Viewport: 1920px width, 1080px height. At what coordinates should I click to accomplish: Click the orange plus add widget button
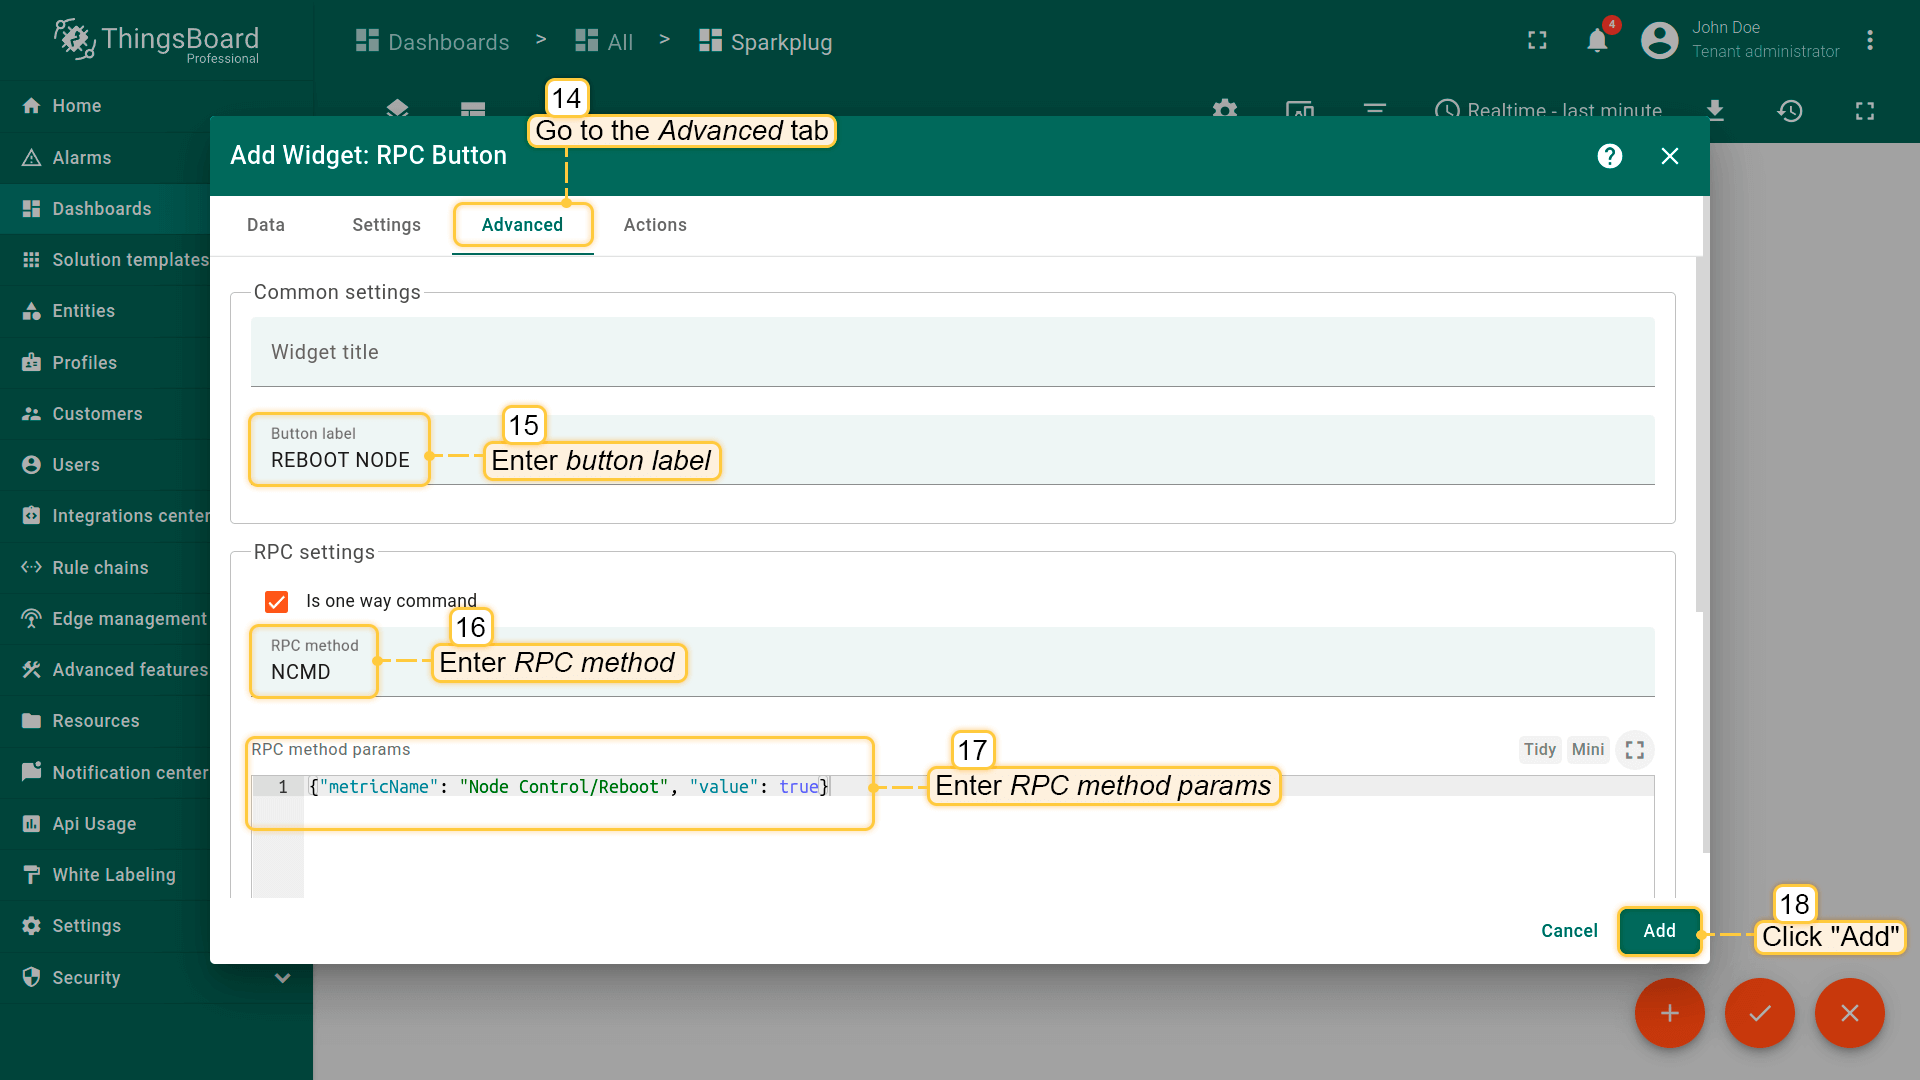(1669, 1013)
